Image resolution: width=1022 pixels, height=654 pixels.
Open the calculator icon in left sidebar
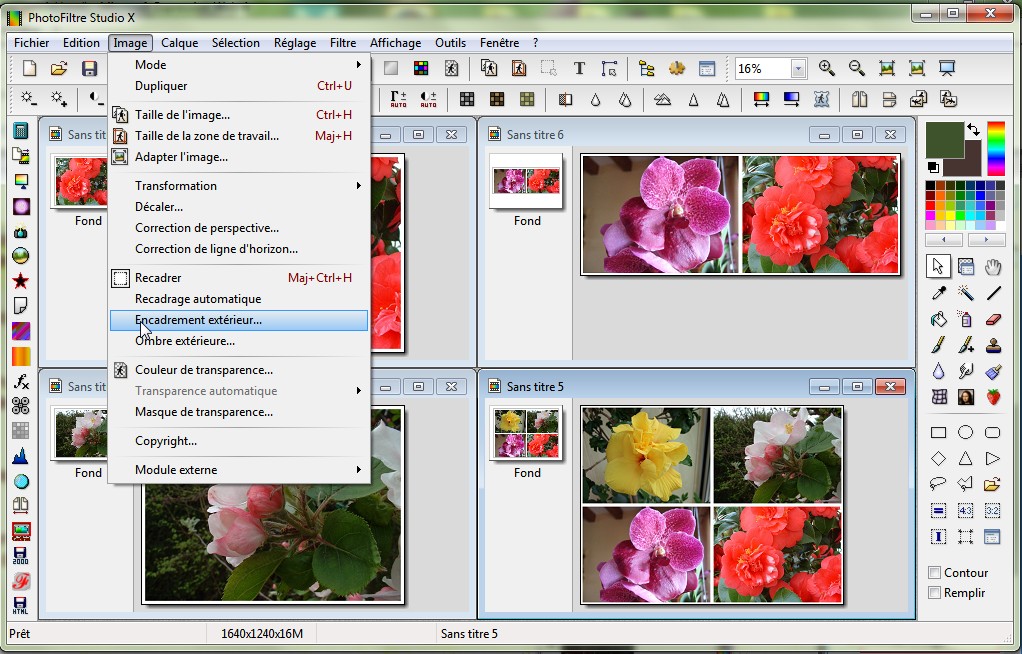[x=21, y=131]
